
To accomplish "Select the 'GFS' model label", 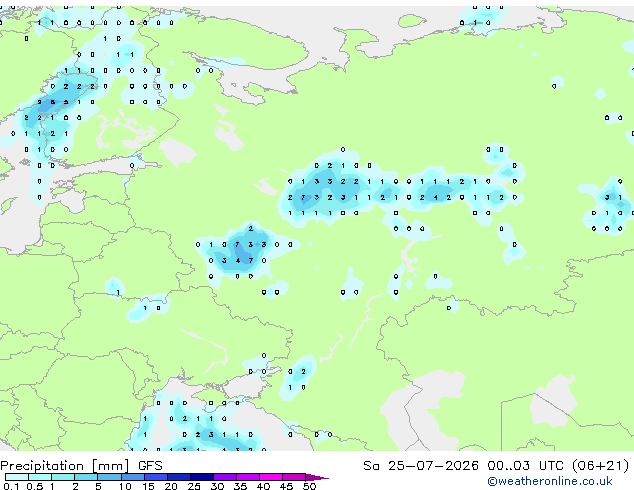I will click(150, 466).
